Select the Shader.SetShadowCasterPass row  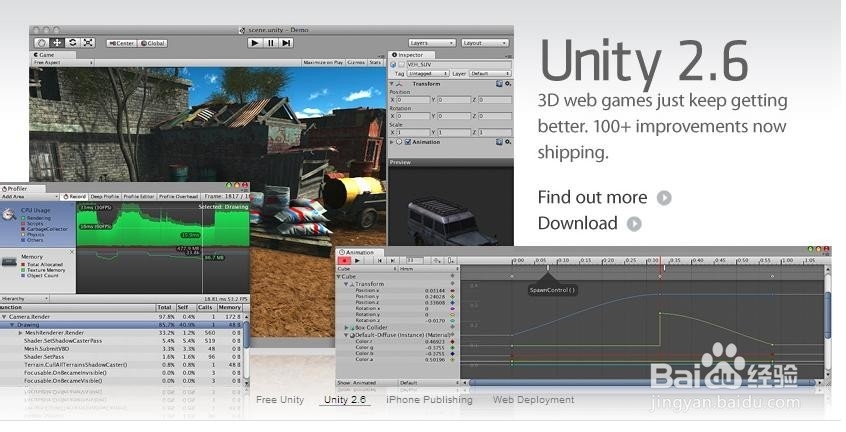click(122, 341)
